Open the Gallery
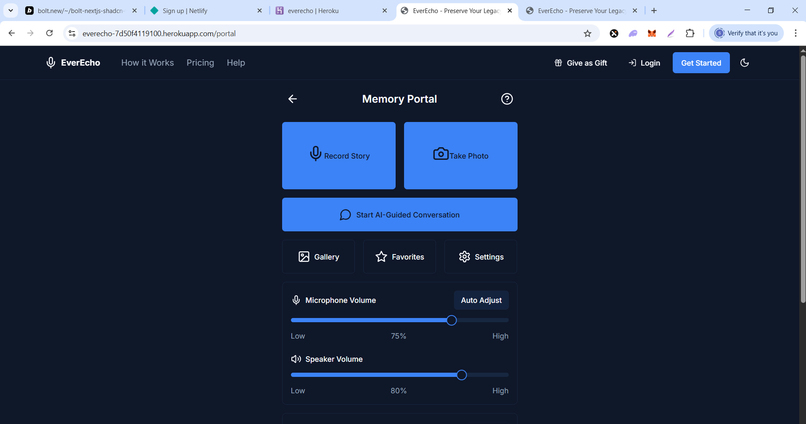The image size is (806, 424). point(318,256)
